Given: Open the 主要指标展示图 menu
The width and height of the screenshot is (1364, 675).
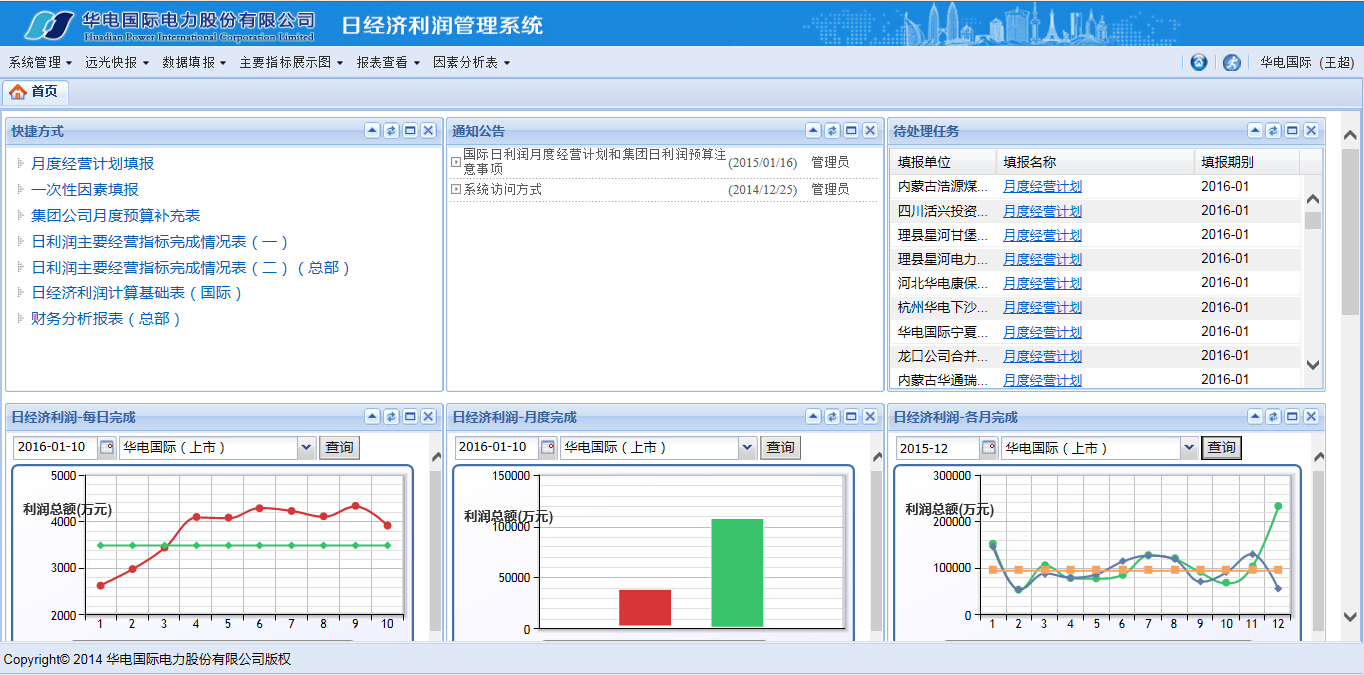Looking at the screenshot, I should tap(291, 62).
